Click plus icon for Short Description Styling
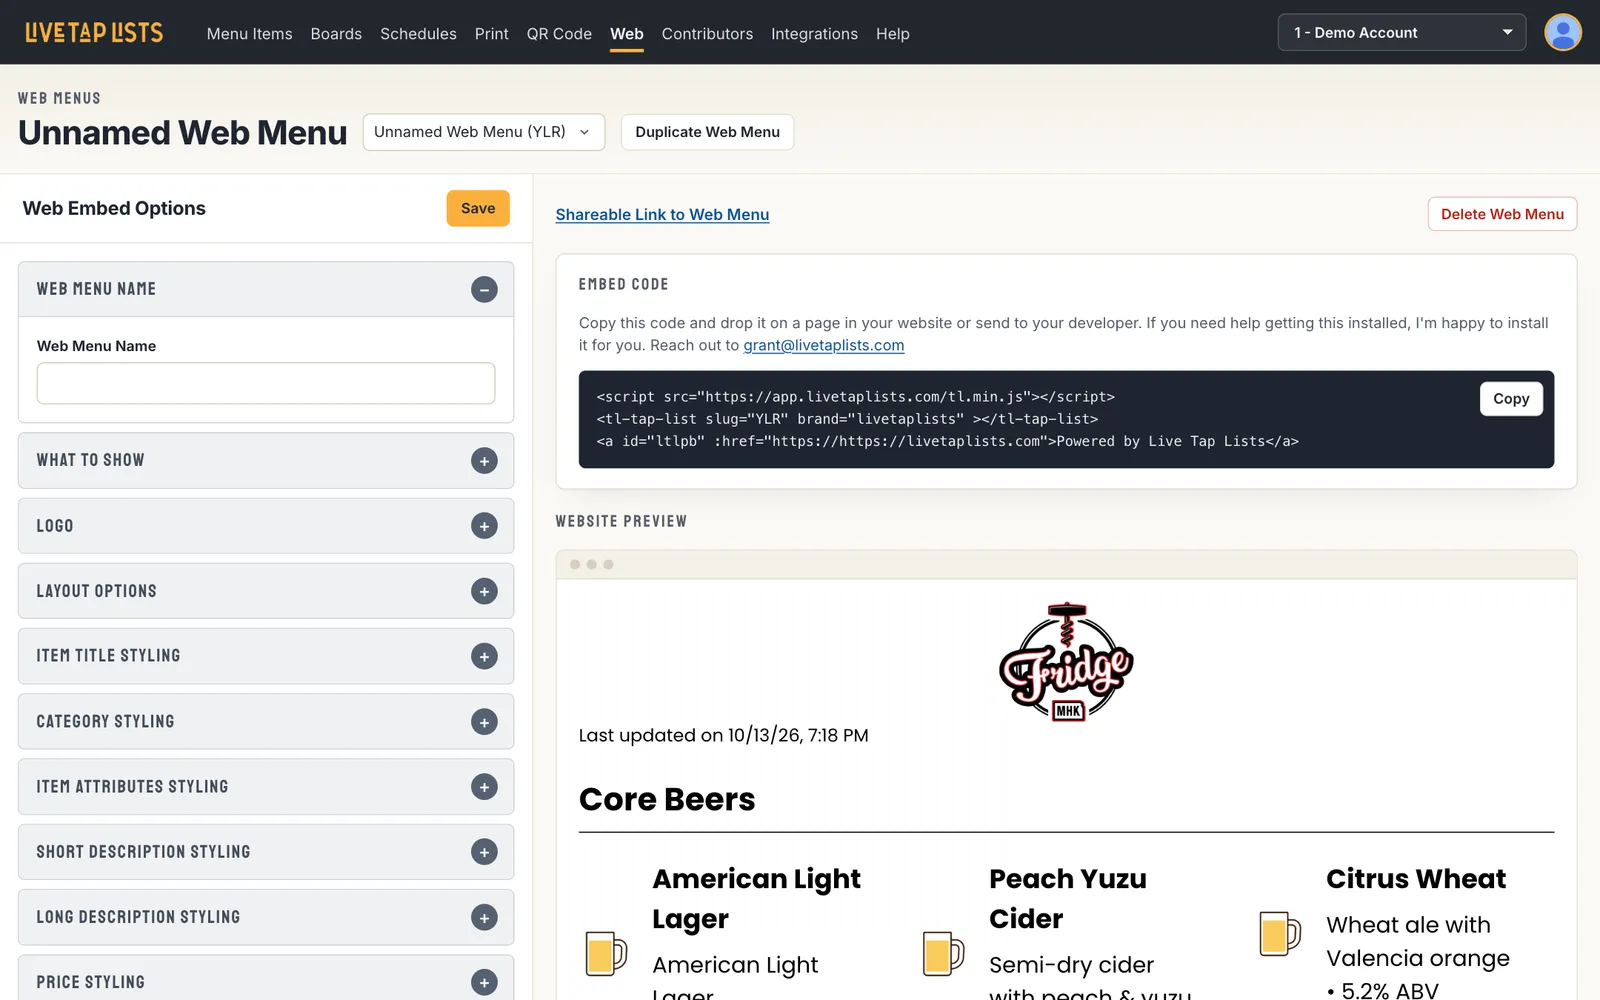1600x1000 pixels. pos(484,852)
